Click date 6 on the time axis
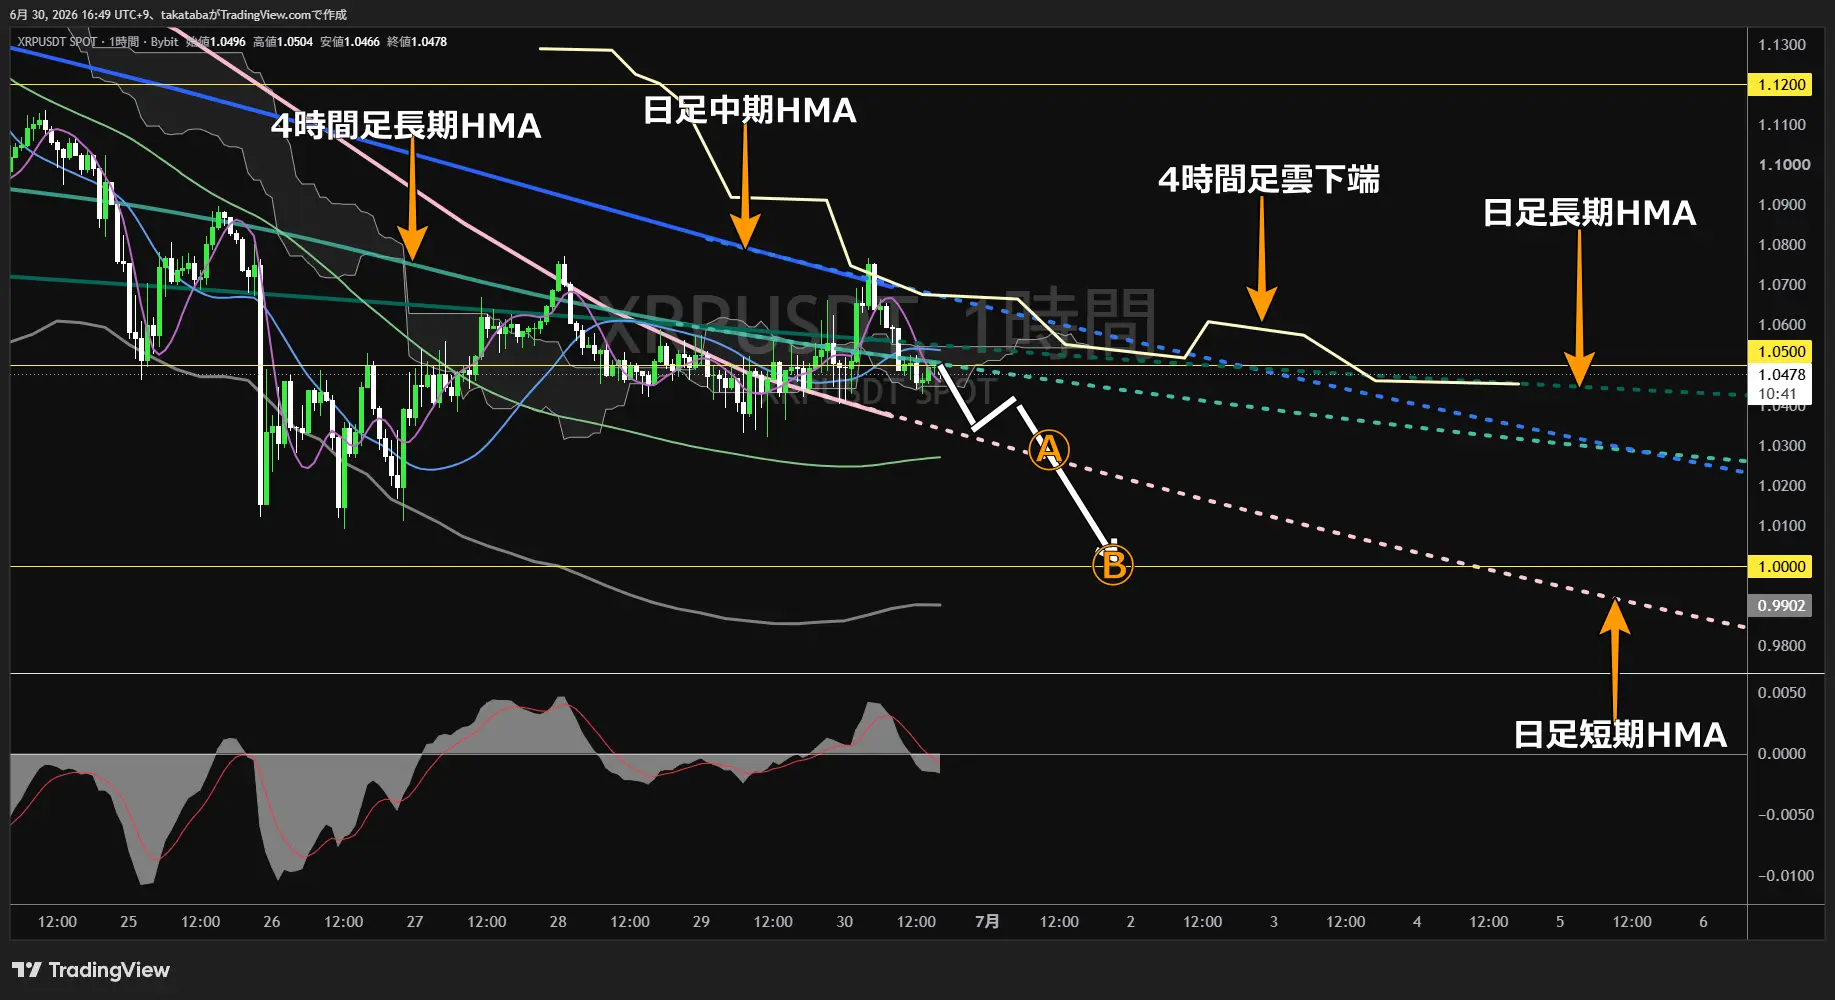Image resolution: width=1835 pixels, height=1000 pixels. pos(1703,922)
